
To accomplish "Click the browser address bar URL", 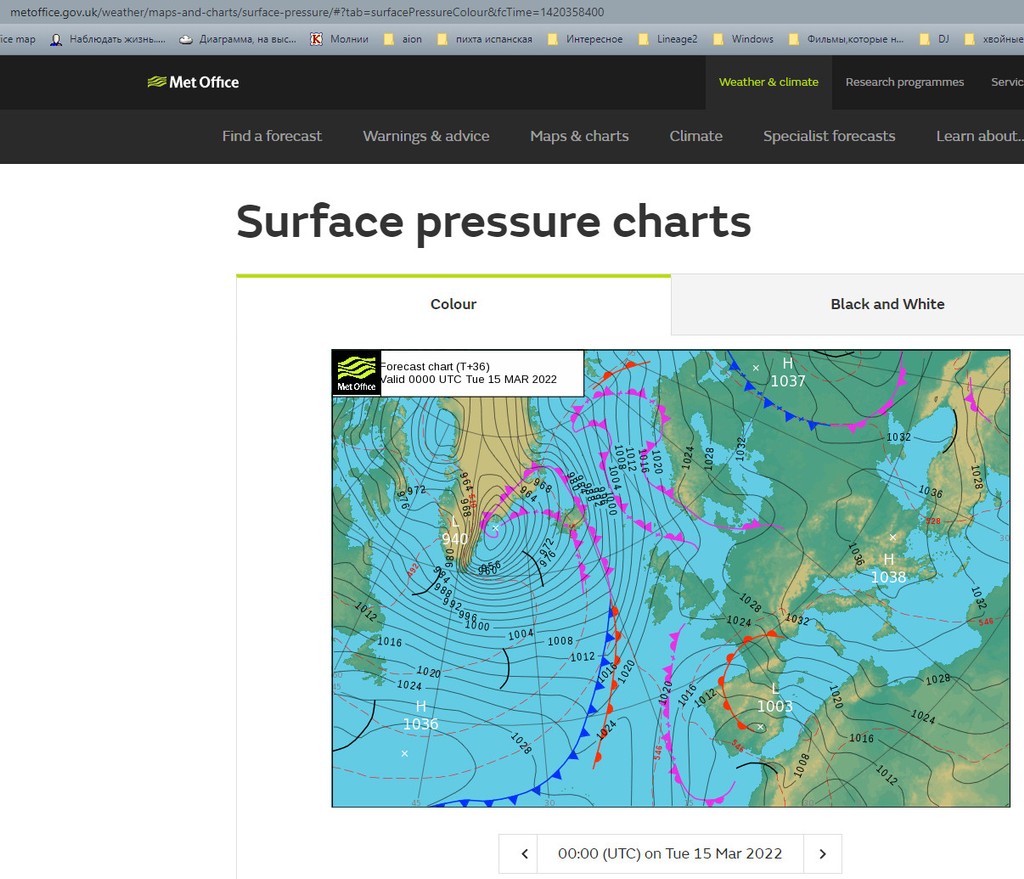I will (x=306, y=12).
